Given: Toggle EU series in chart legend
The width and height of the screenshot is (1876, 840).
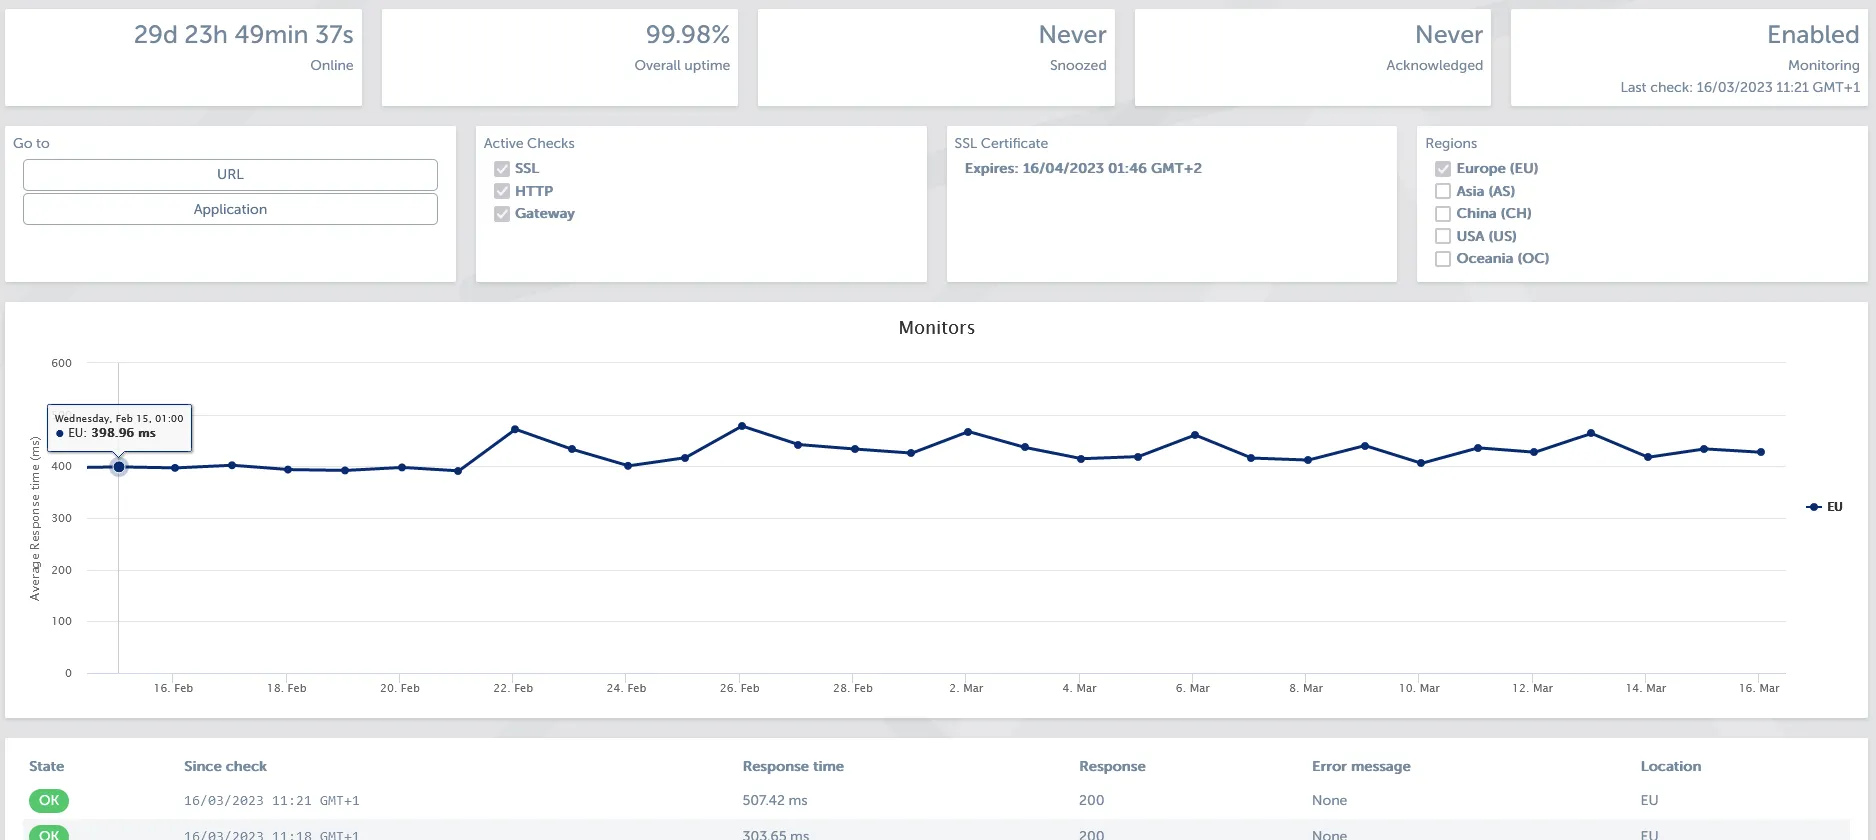Looking at the screenshot, I should (1825, 507).
